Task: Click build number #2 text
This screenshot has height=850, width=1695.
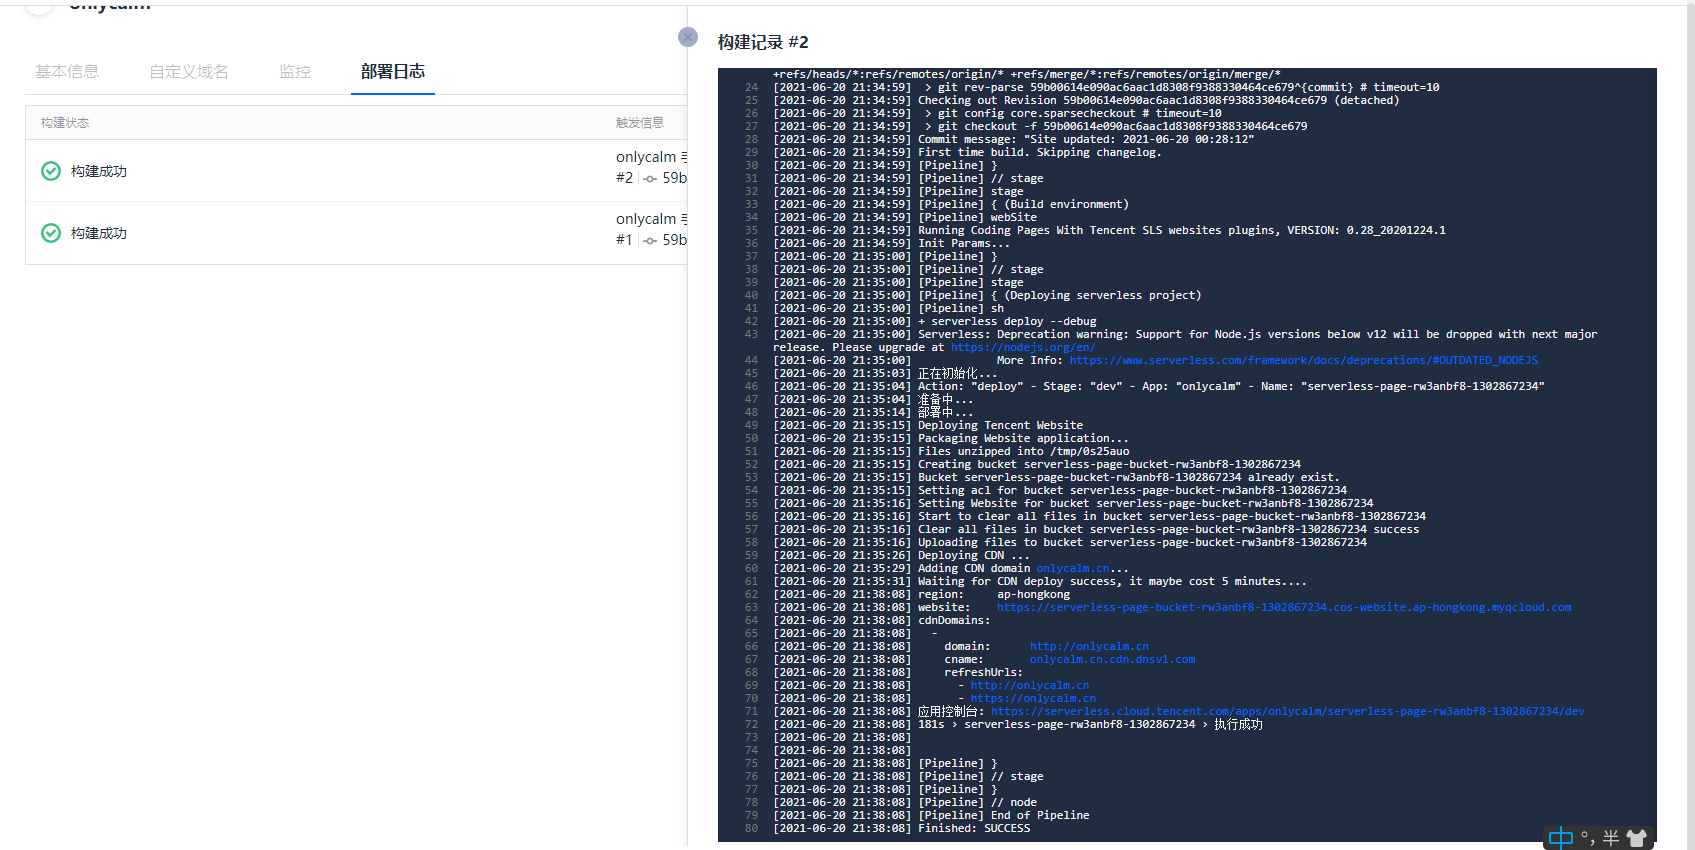Action: click(624, 178)
